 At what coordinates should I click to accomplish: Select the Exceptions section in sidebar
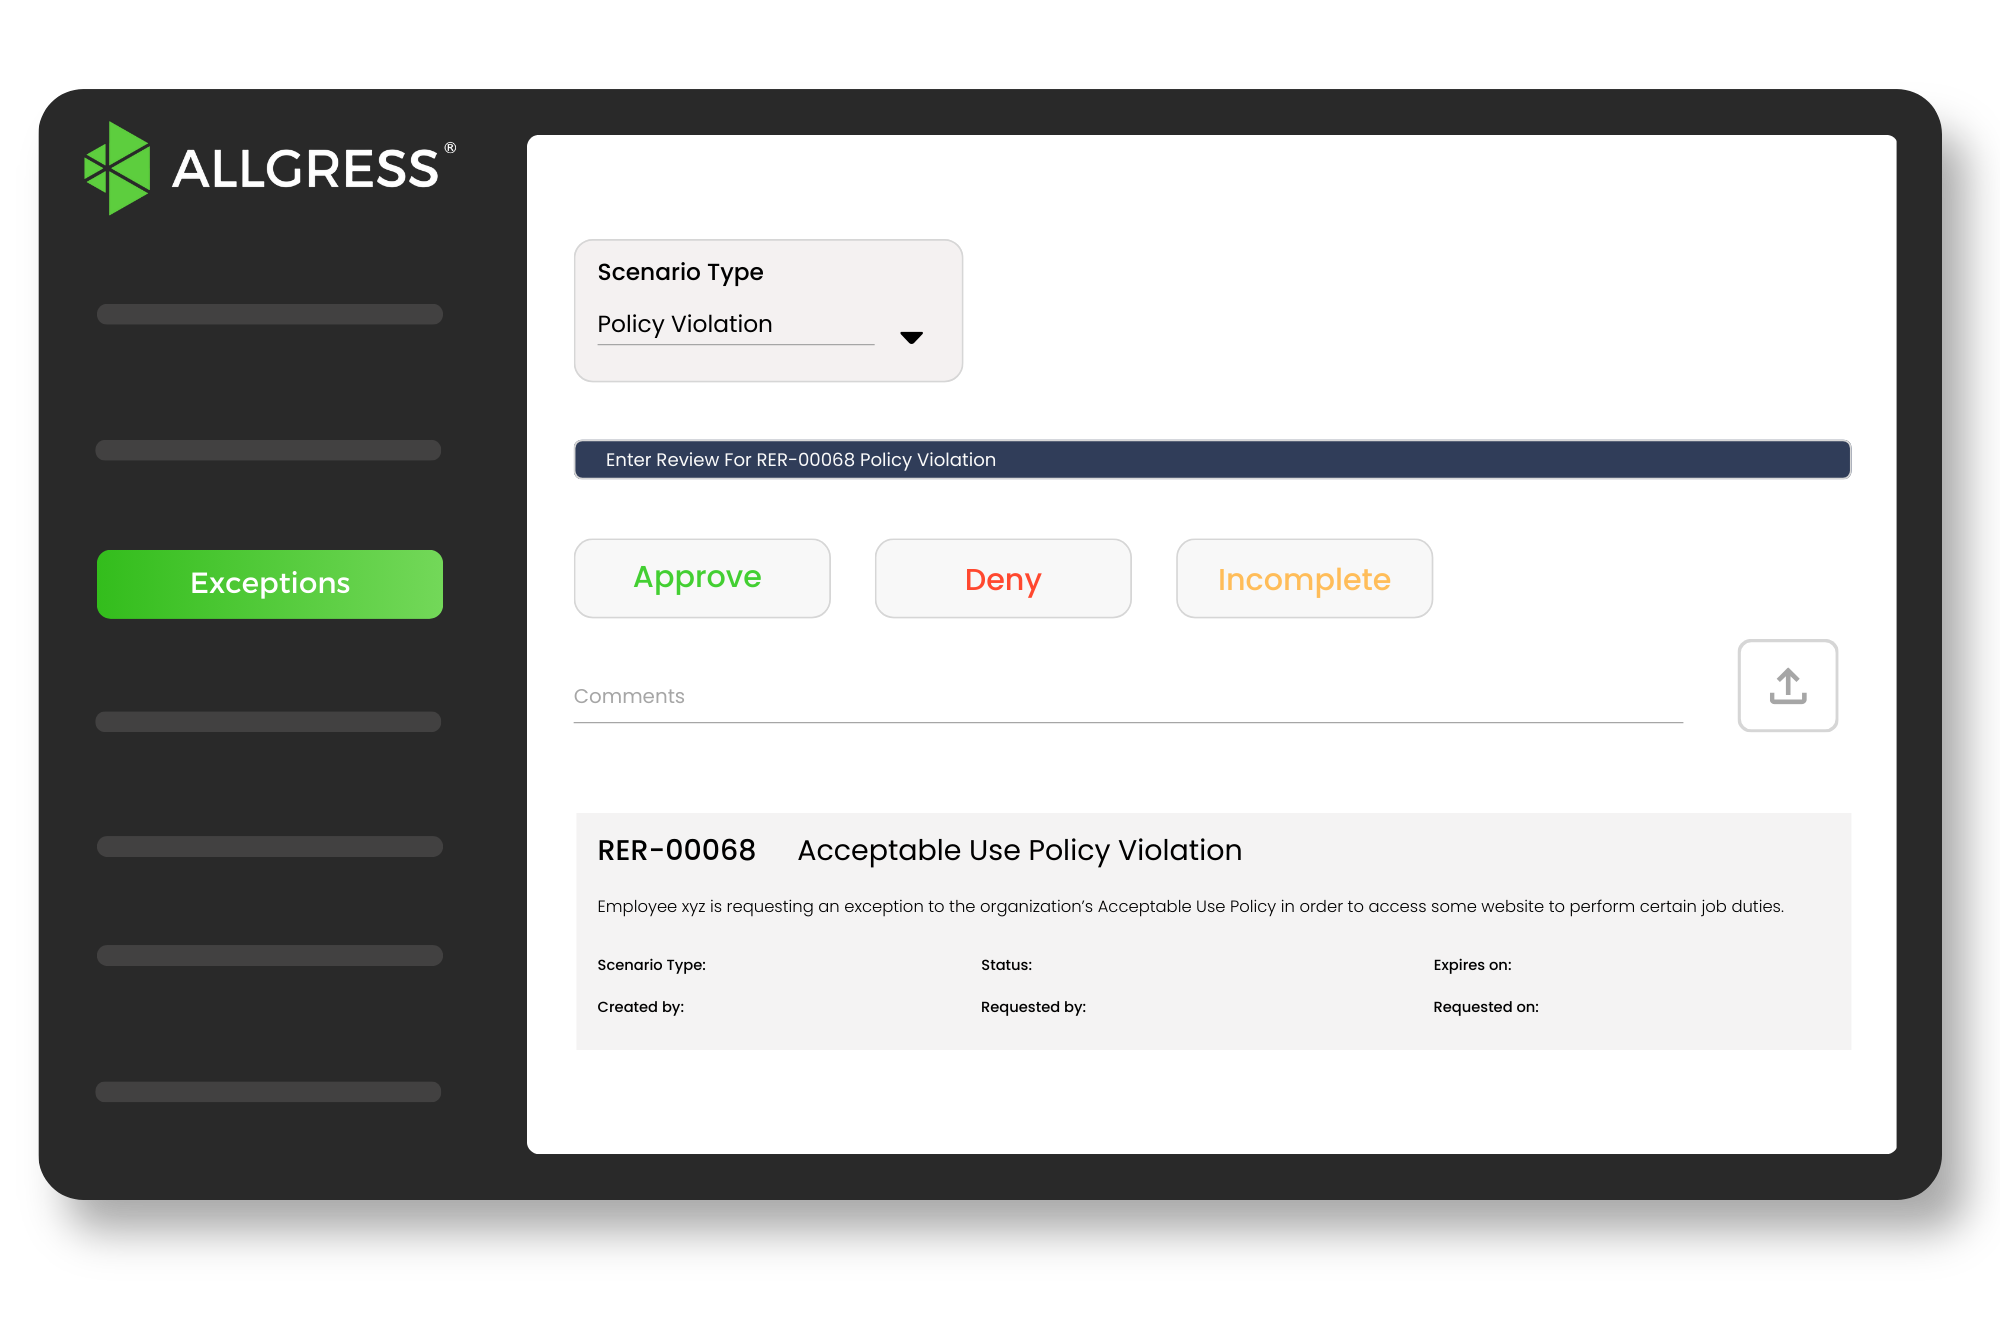[x=269, y=583]
